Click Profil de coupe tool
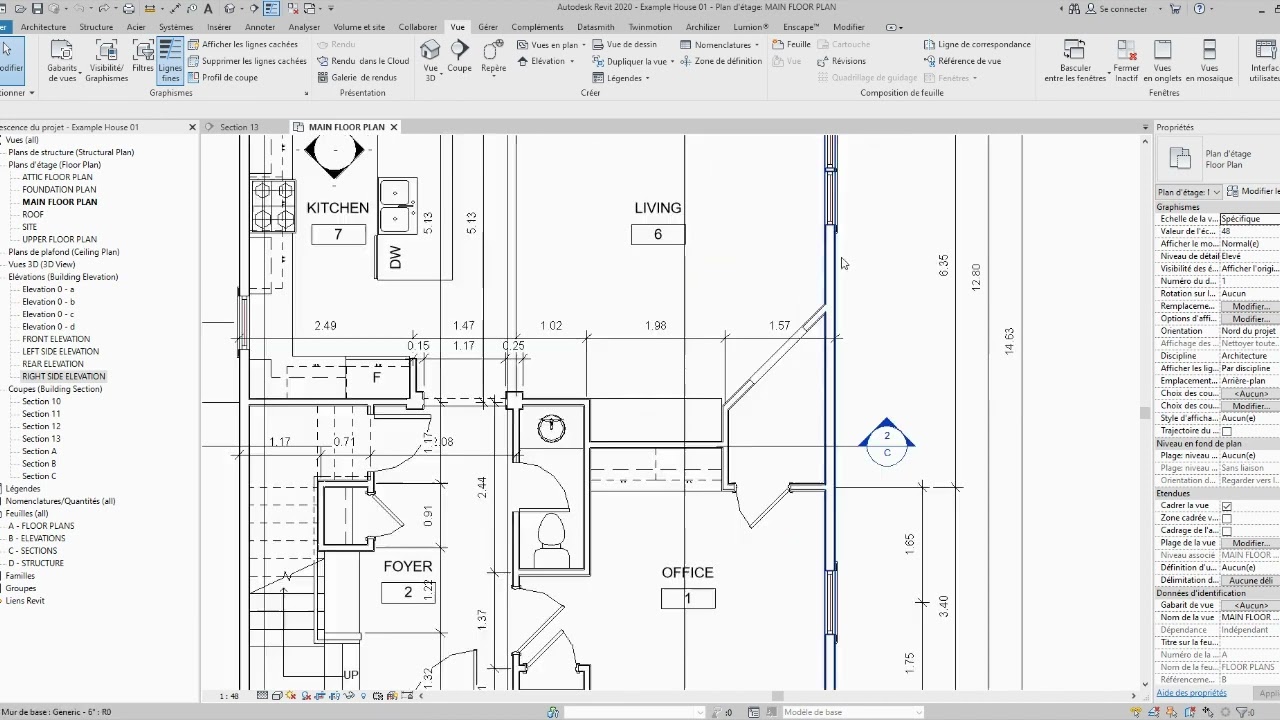This screenshot has height=720, width=1280. (223, 77)
